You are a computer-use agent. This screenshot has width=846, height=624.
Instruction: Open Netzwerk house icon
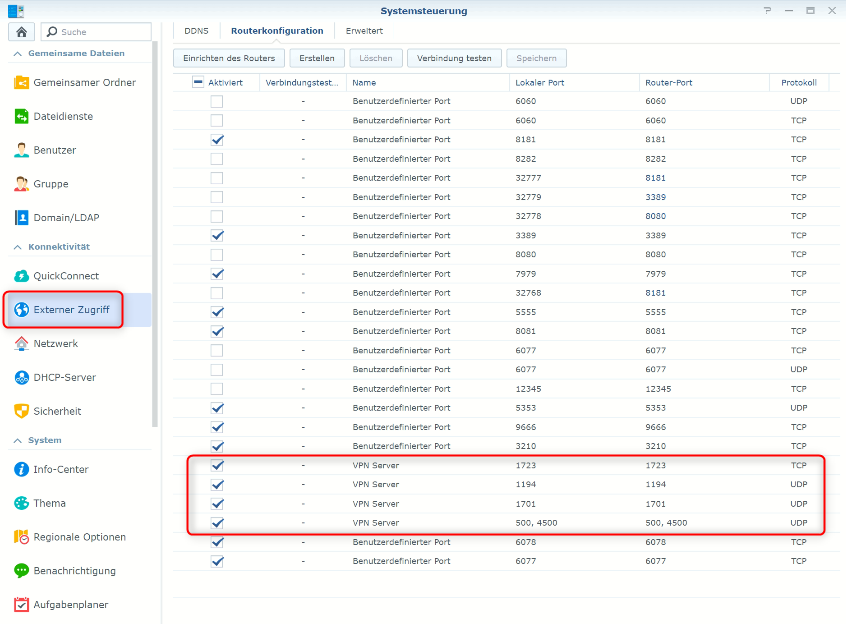pyautogui.click(x=22, y=344)
